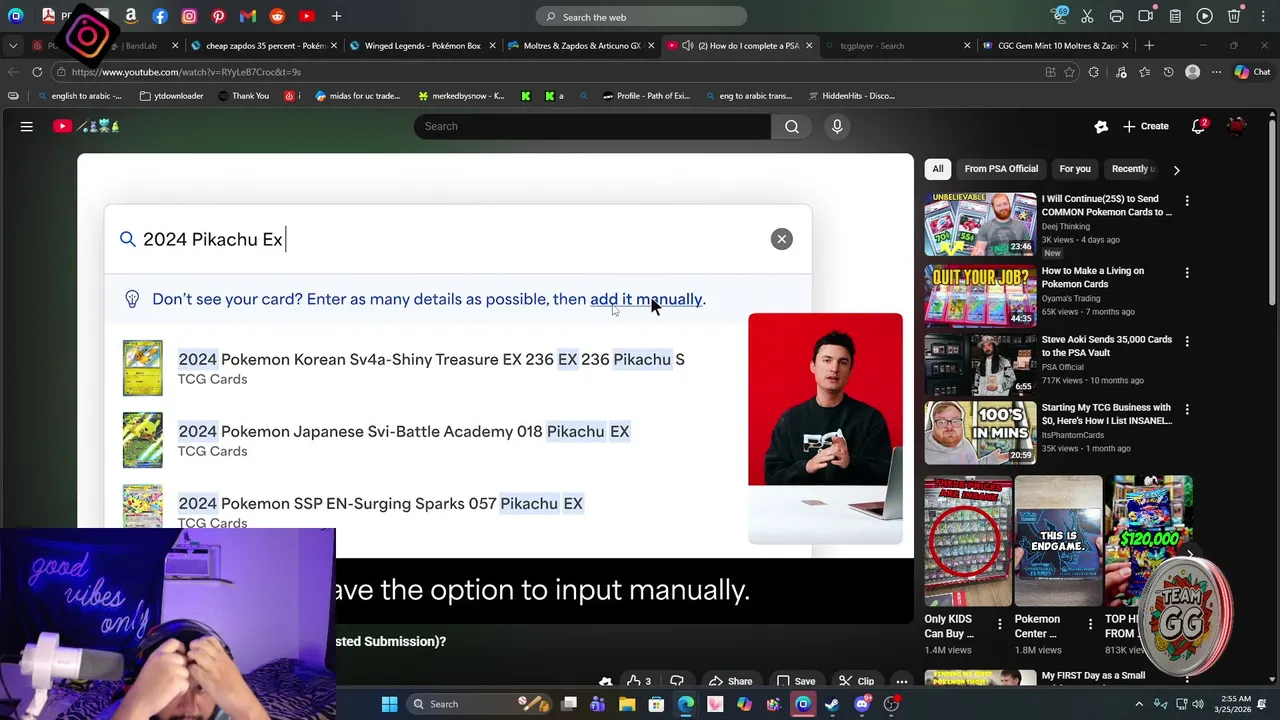Open 'english to arabic' bookmark
1280x720 pixels.
pos(79,96)
